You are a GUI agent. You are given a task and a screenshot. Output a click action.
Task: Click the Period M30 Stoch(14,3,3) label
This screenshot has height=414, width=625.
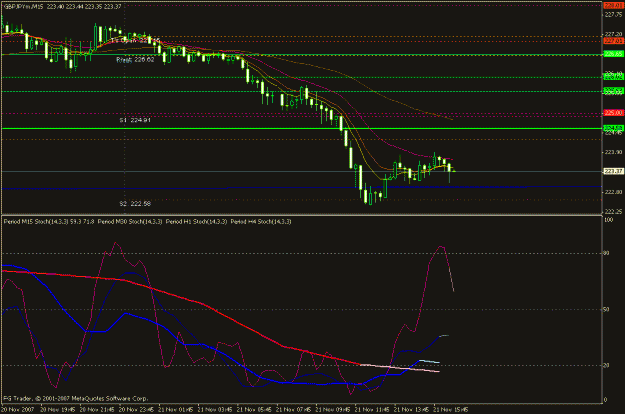(x=130, y=222)
